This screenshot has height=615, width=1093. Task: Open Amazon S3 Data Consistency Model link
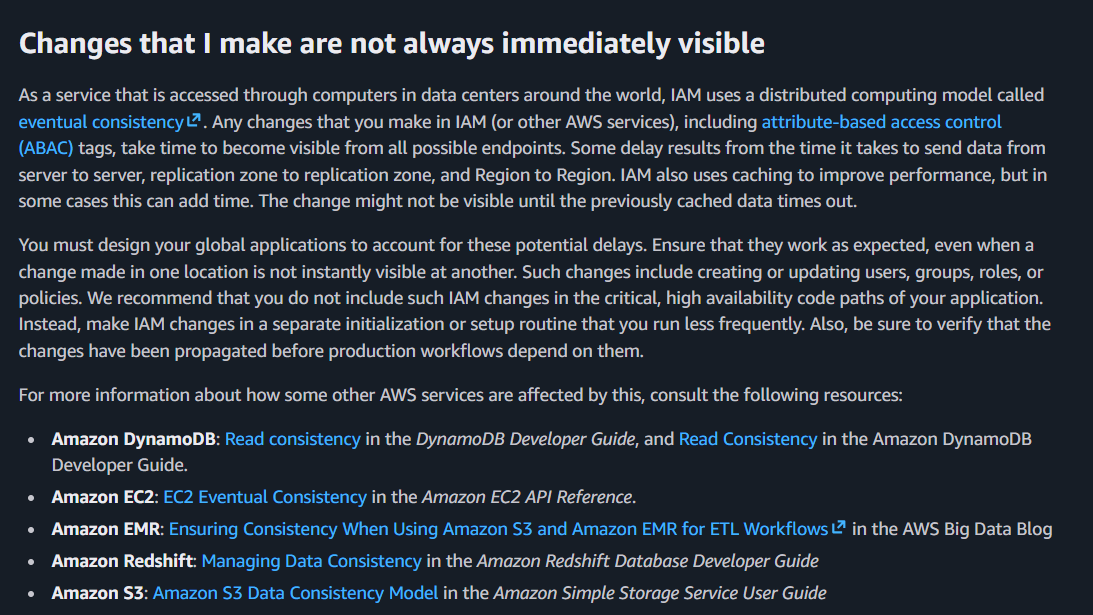coord(295,593)
